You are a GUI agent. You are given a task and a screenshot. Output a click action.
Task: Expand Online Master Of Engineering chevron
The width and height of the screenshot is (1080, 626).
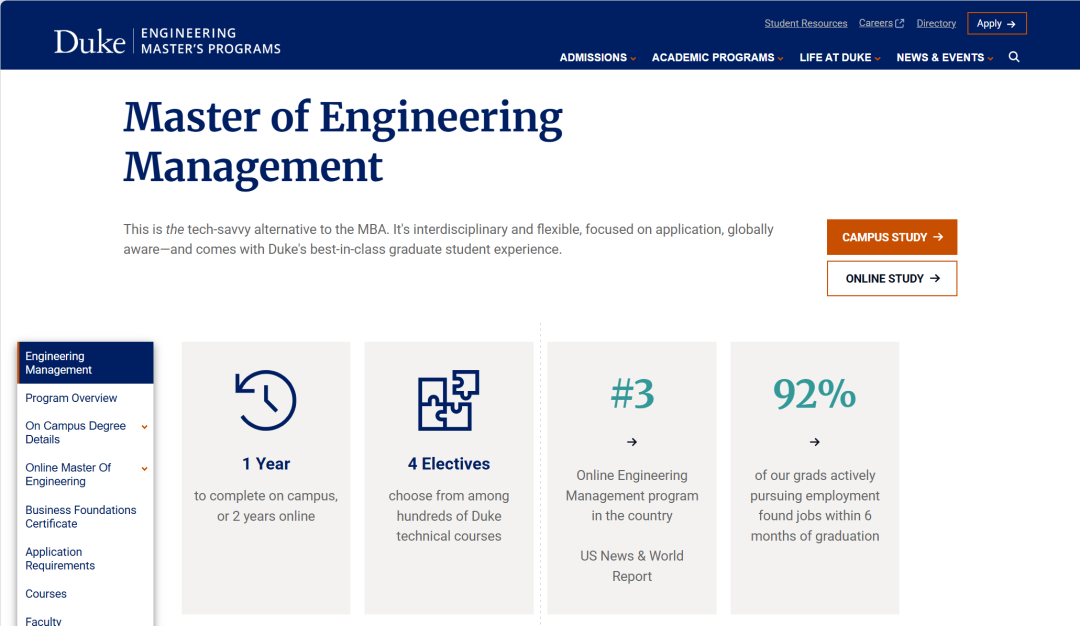(144, 469)
